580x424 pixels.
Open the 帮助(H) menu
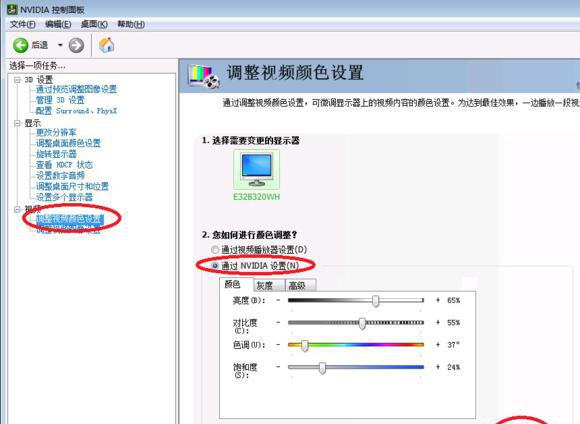[x=131, y=24]
